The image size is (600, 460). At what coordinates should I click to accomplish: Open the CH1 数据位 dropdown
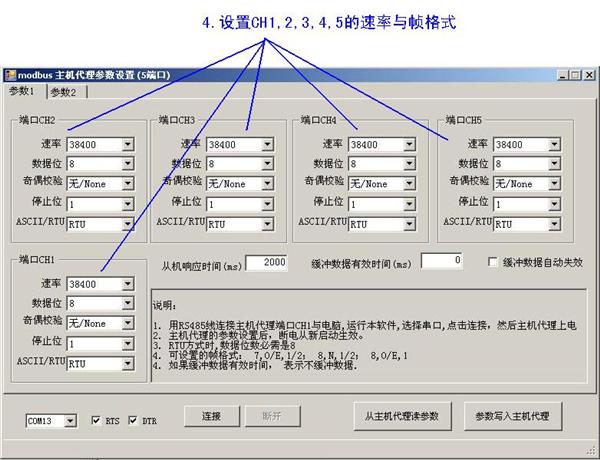pyautogui.click(x=100, y=304)
